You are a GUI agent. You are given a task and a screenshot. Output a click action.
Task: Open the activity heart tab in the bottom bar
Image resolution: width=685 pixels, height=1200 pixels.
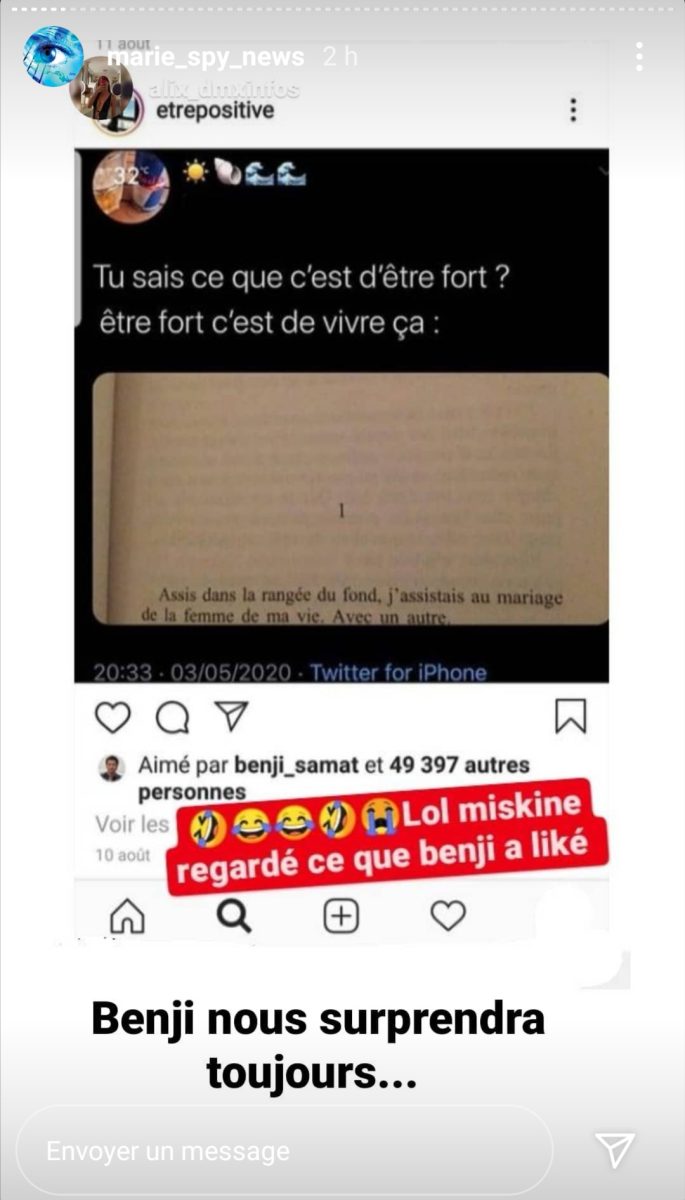pos(448,915)
